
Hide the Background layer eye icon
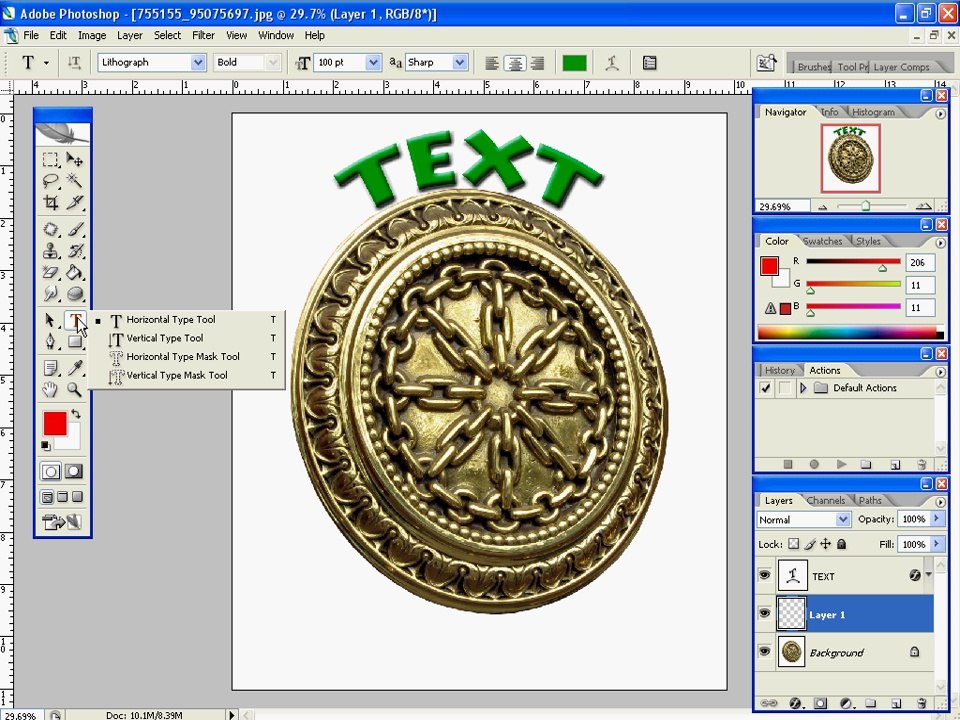pyautogui.click(x=765, y=651)
